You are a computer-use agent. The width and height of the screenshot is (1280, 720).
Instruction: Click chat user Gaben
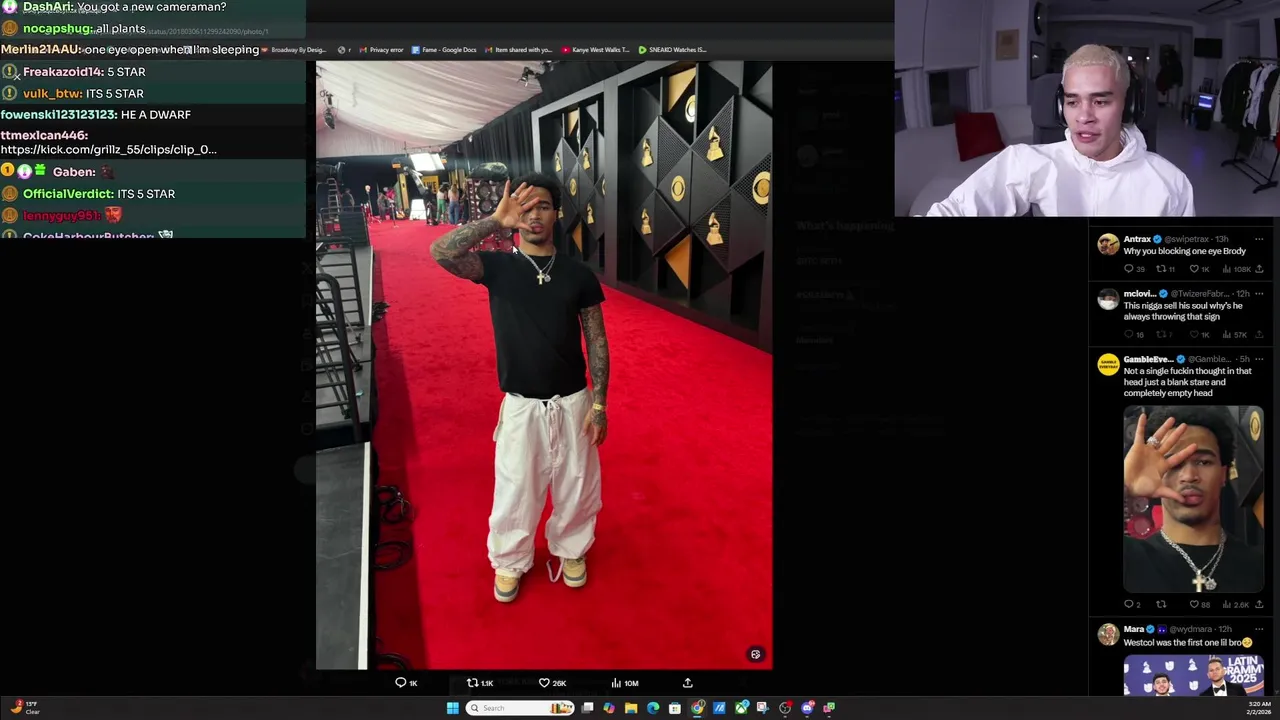click(x=73, y=172)
